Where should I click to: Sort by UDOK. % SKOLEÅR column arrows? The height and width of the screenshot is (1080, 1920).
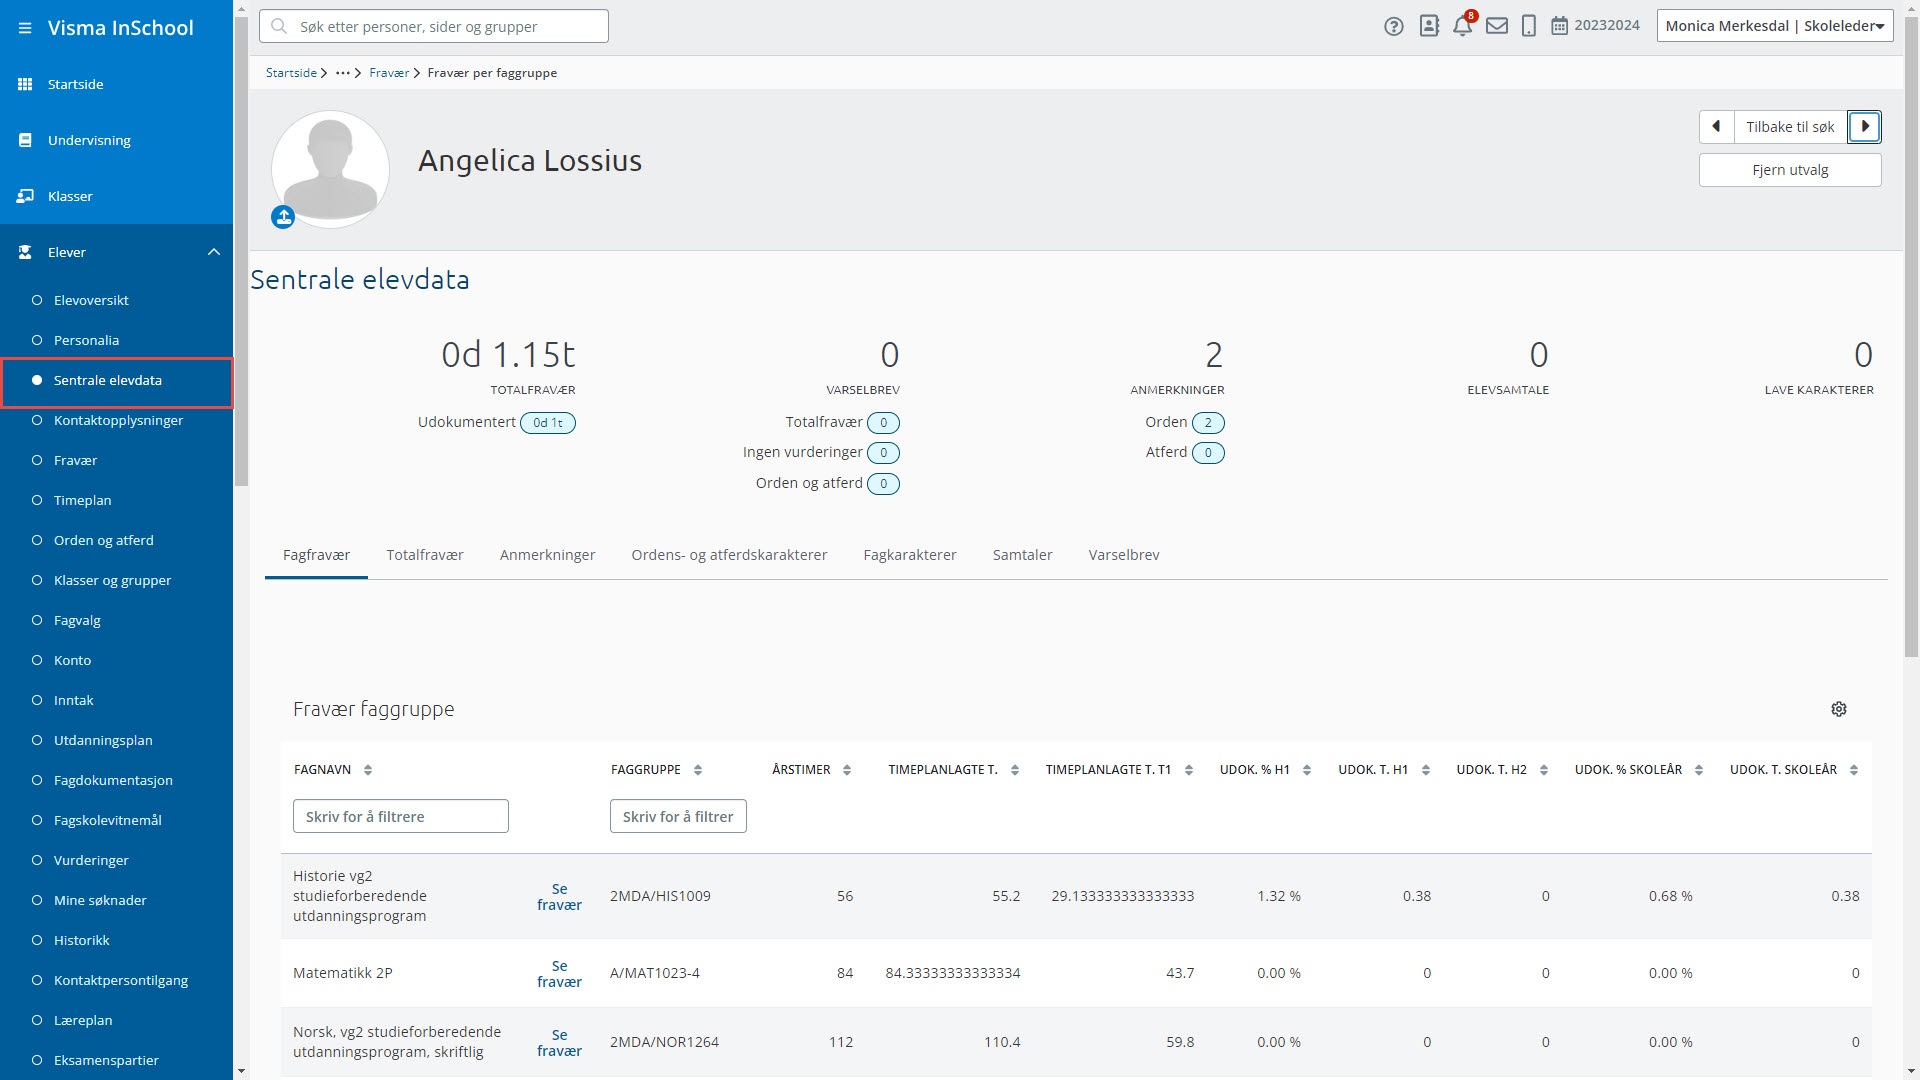[1699, 770]
